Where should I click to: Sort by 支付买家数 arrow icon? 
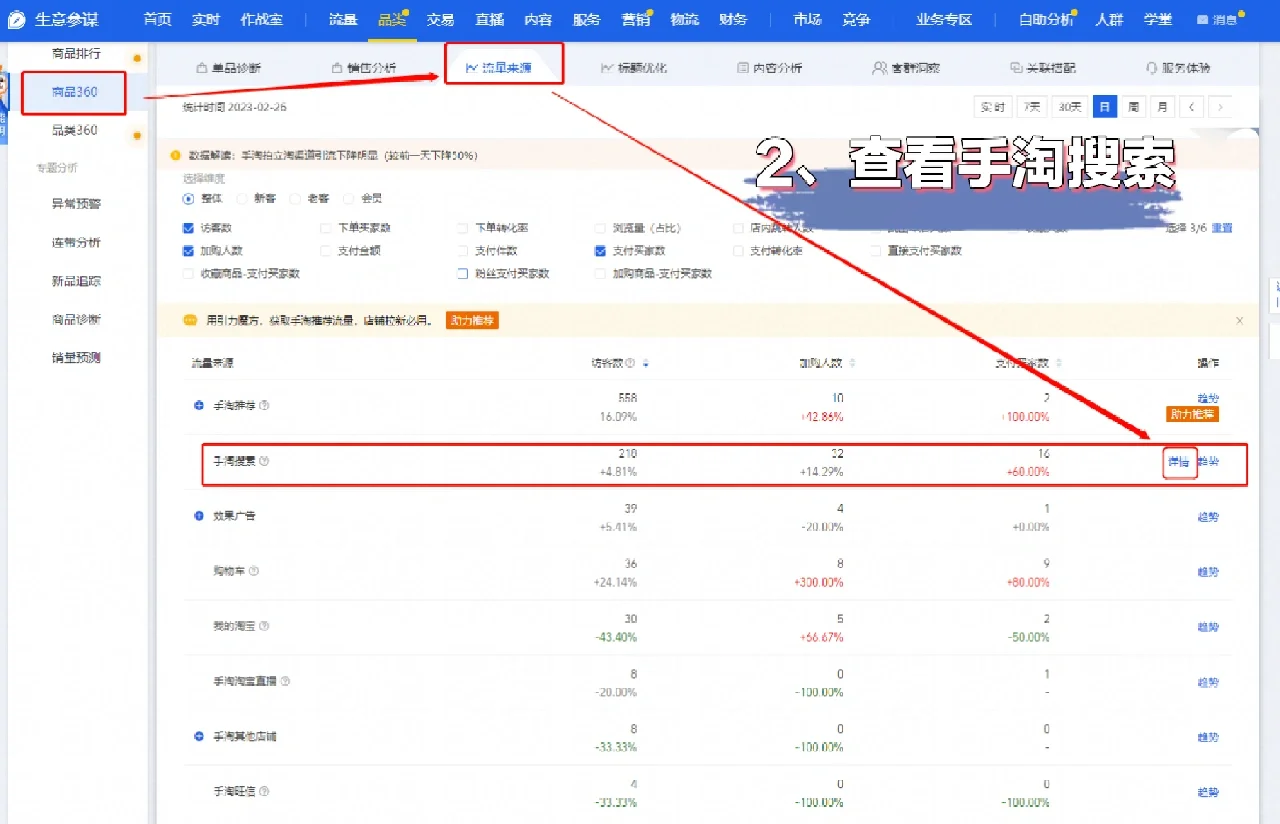[x=1059, y=363]
